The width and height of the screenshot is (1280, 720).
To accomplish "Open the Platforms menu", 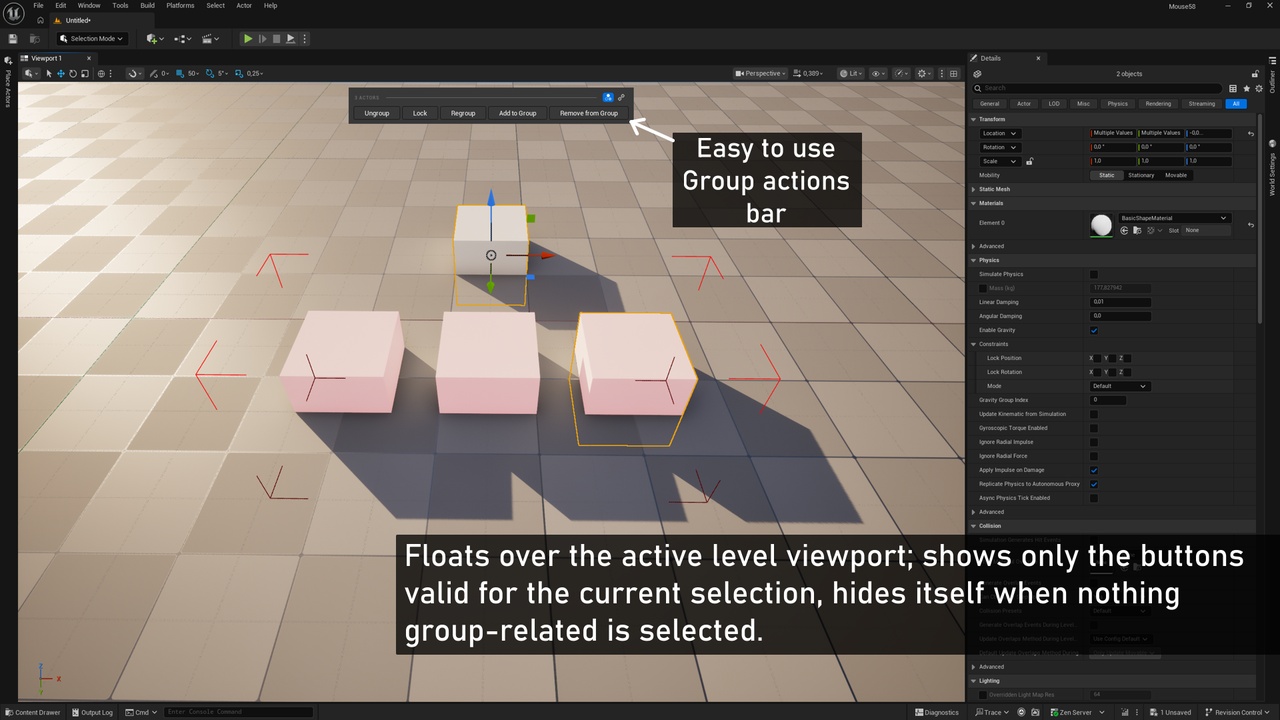I will (180, 5).
